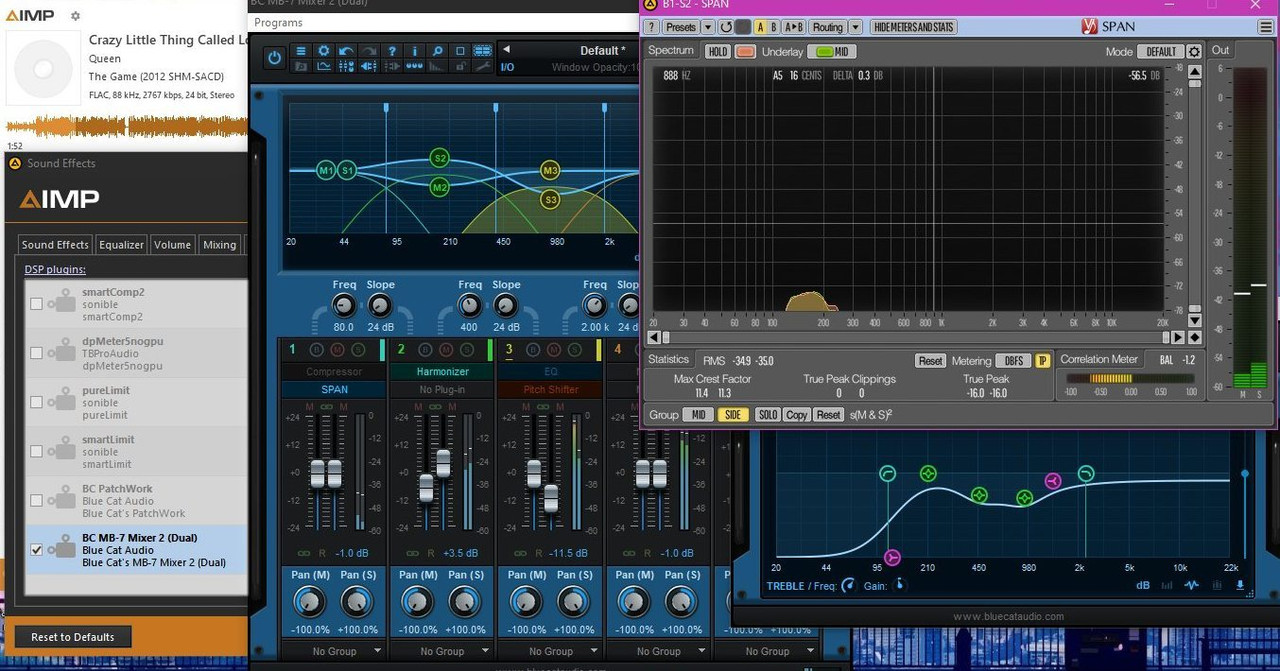
Task: Click the I/O label in MB-7 Mixer
Action: pos(507,68)
